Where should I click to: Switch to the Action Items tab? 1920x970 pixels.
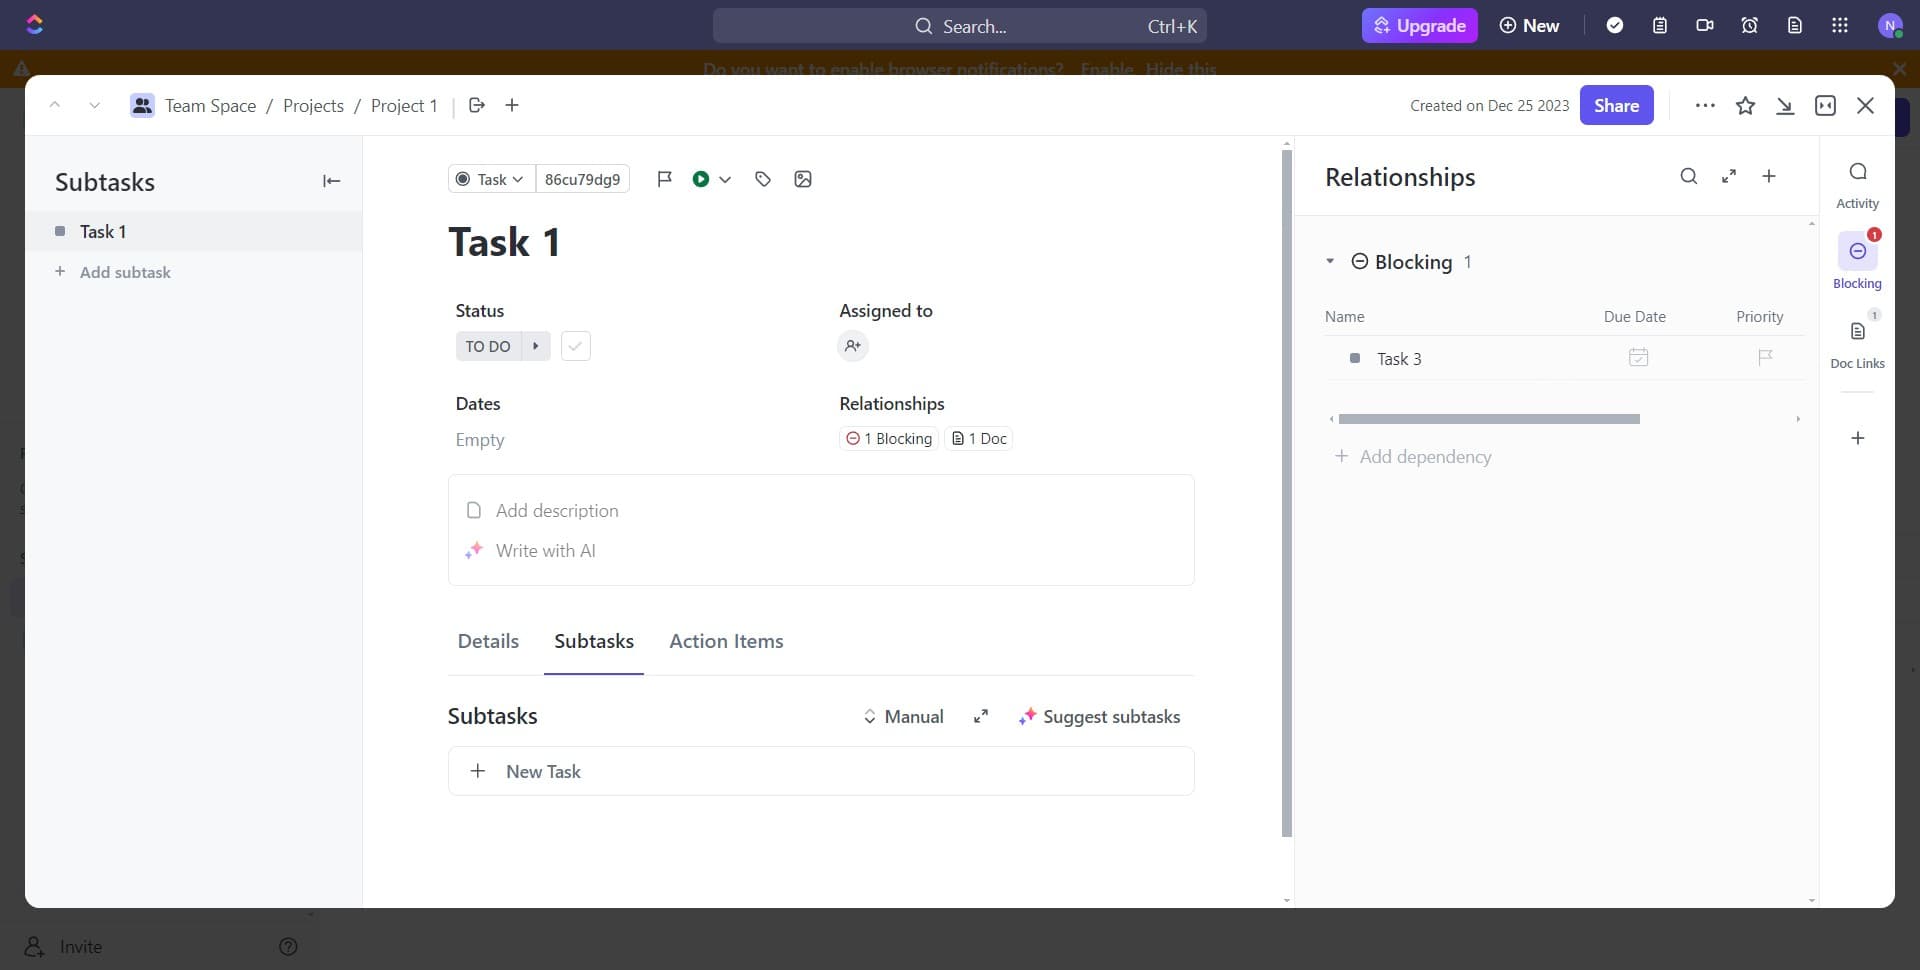(726, 642)
